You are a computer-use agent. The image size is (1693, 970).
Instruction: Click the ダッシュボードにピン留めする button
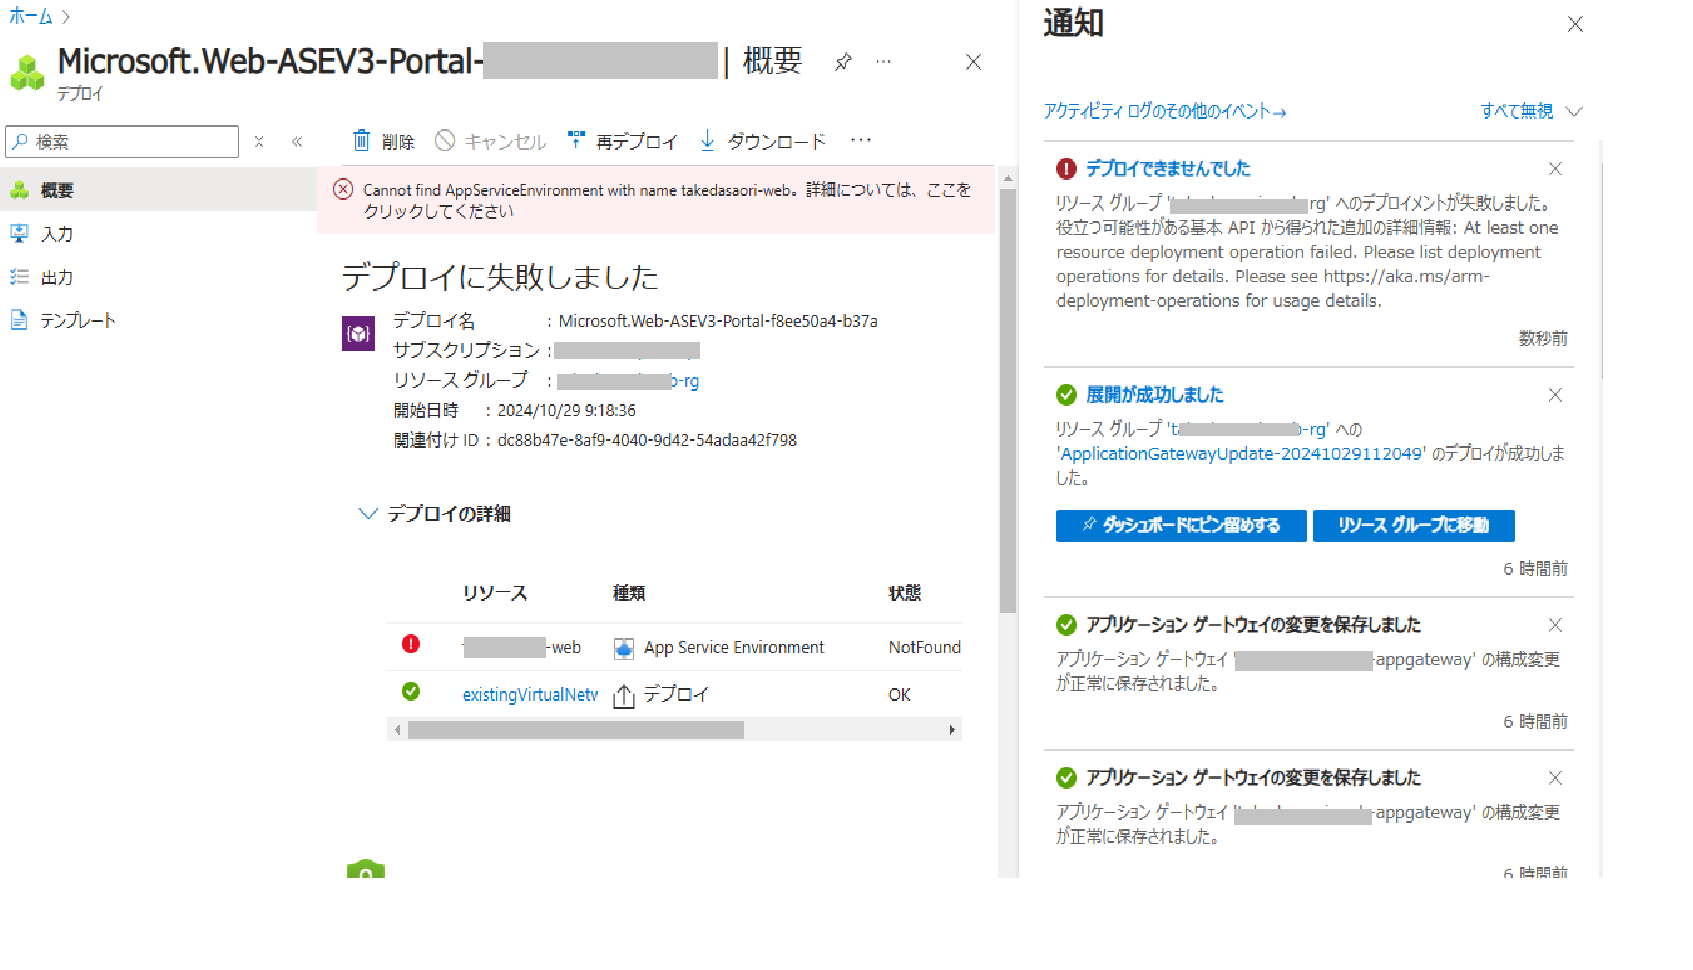(x=1181, y=526)
